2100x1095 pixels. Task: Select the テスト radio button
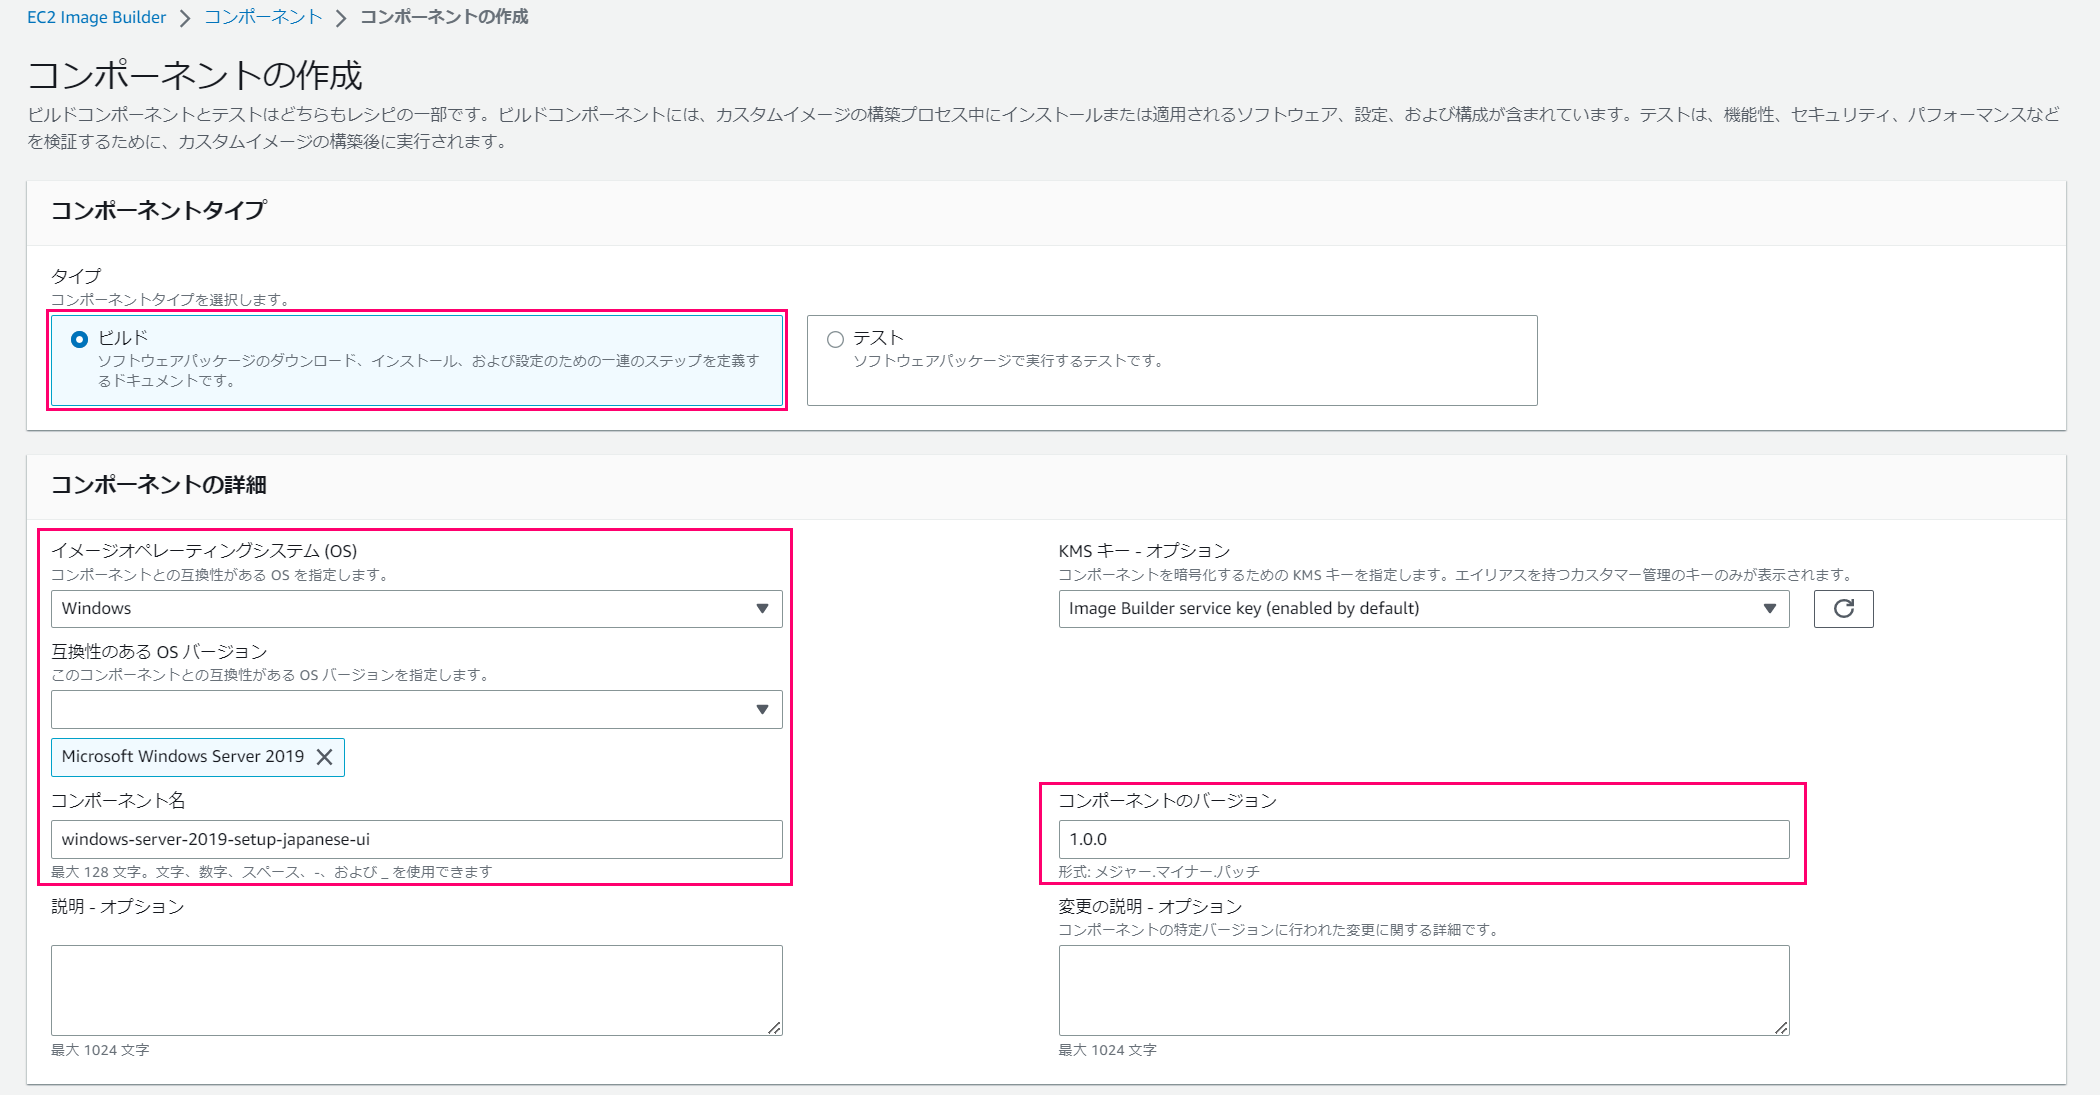pyautogui.click(x=835, y=340)
